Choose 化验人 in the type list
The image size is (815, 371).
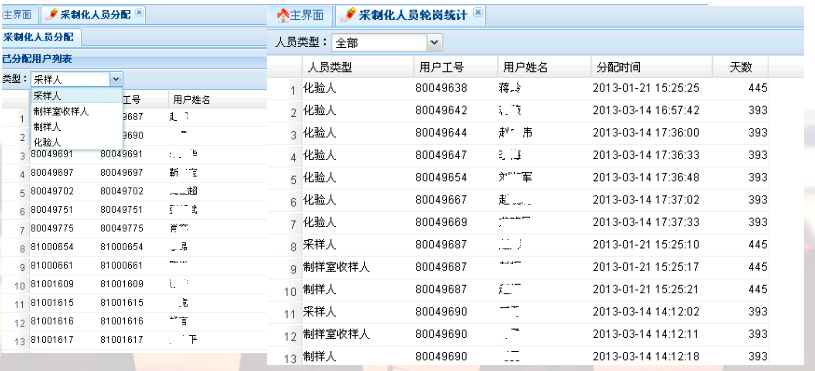(x=47, y=142)
